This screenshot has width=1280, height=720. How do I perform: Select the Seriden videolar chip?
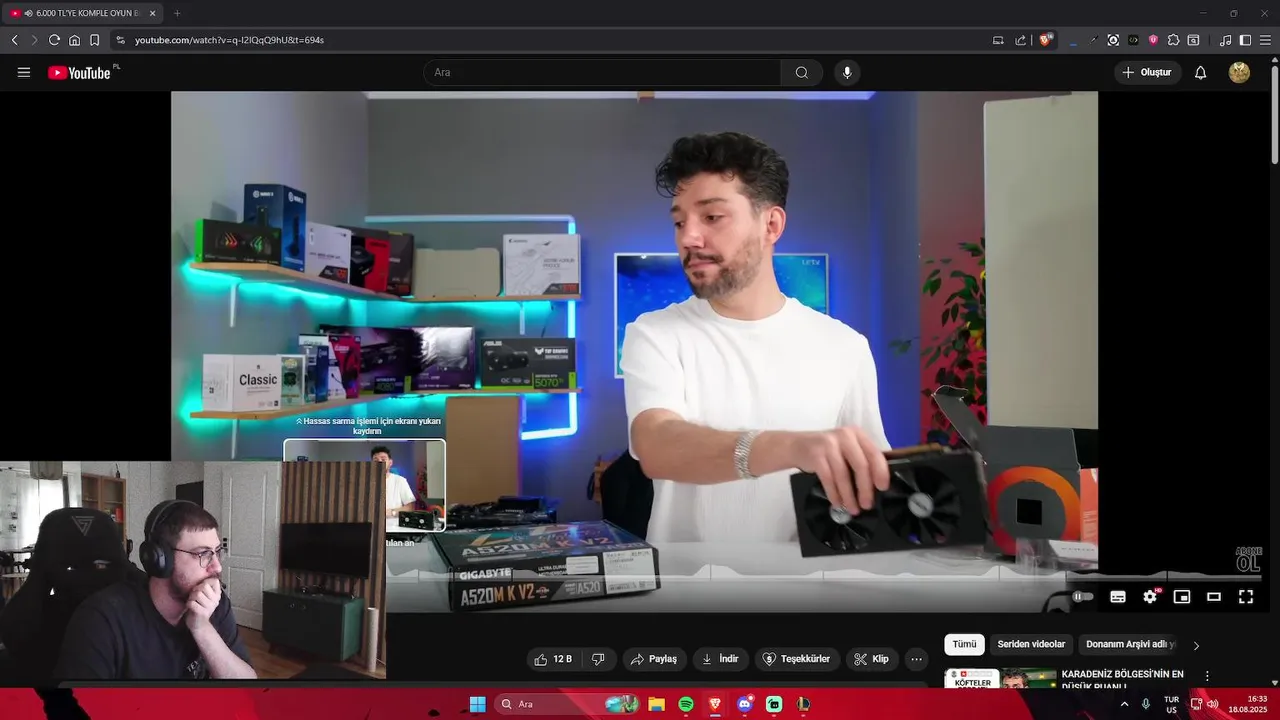(x=1031, y=645)
